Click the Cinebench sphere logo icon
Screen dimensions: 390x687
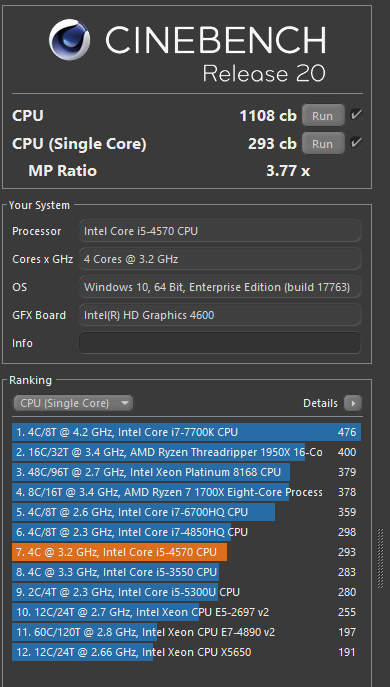69,39
